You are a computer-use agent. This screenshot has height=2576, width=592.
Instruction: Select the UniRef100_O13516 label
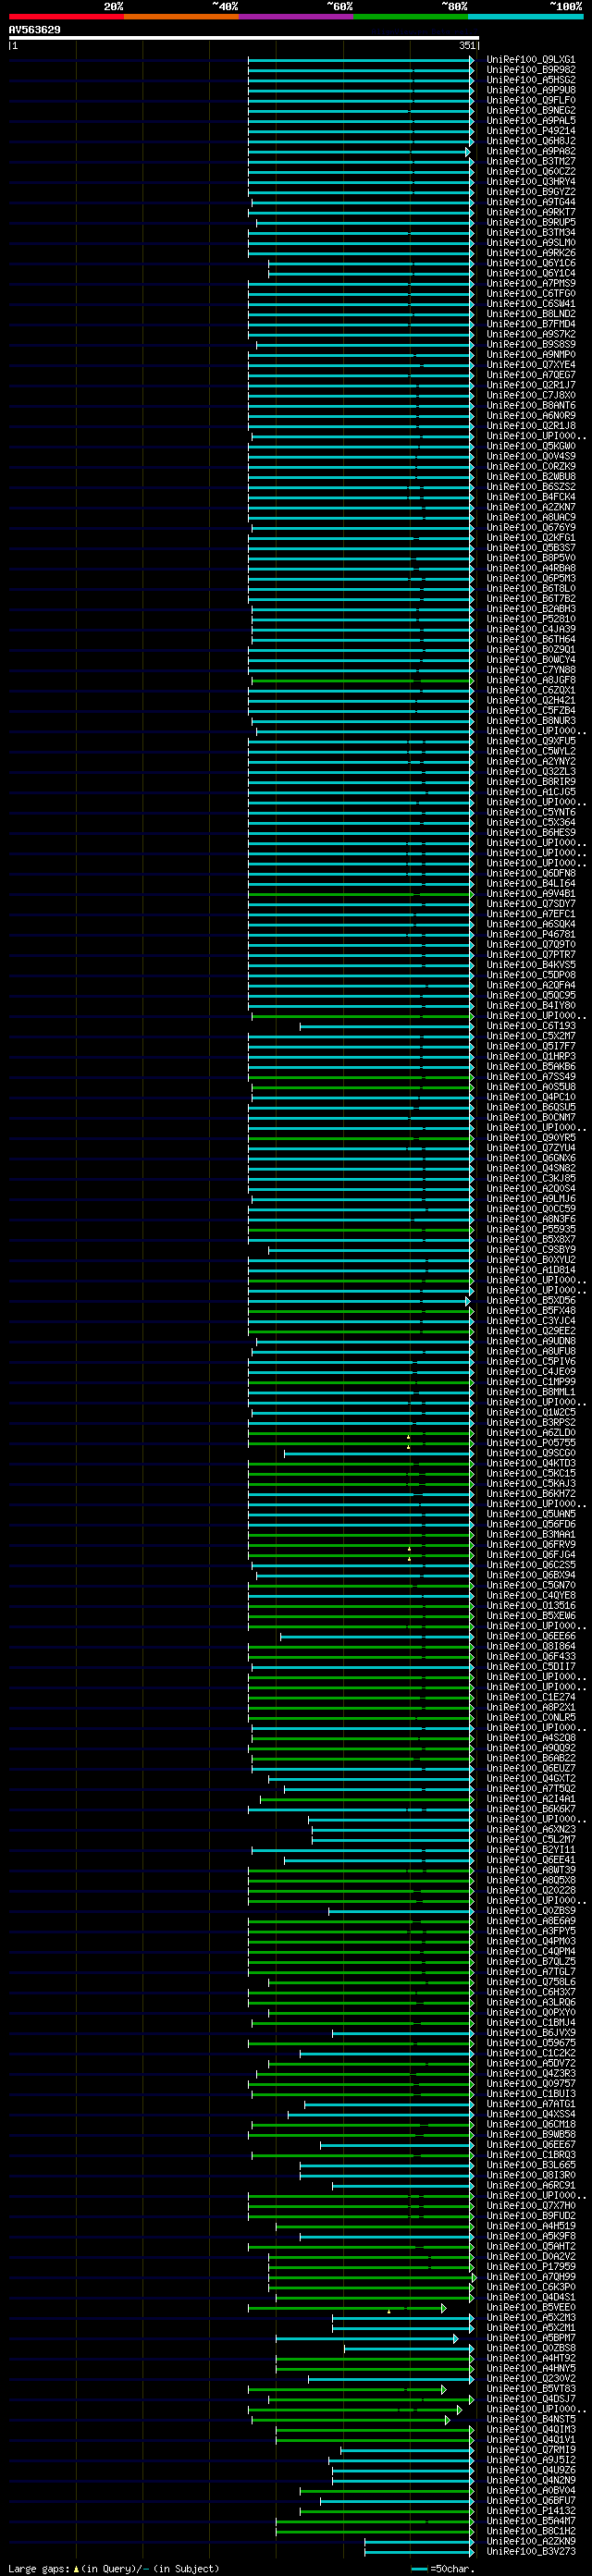531,1605
